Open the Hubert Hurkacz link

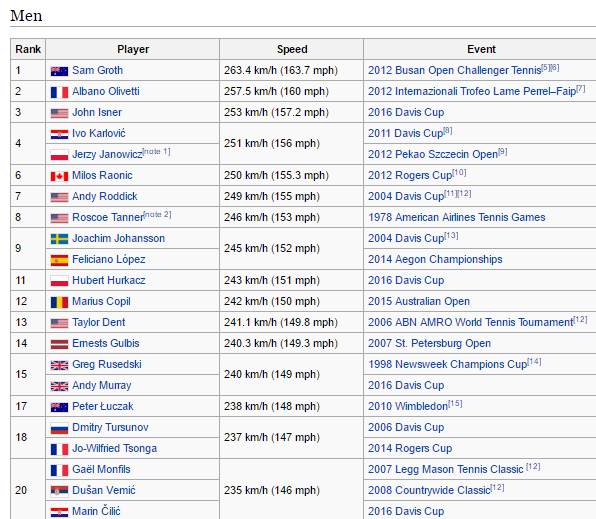point(109,280)
